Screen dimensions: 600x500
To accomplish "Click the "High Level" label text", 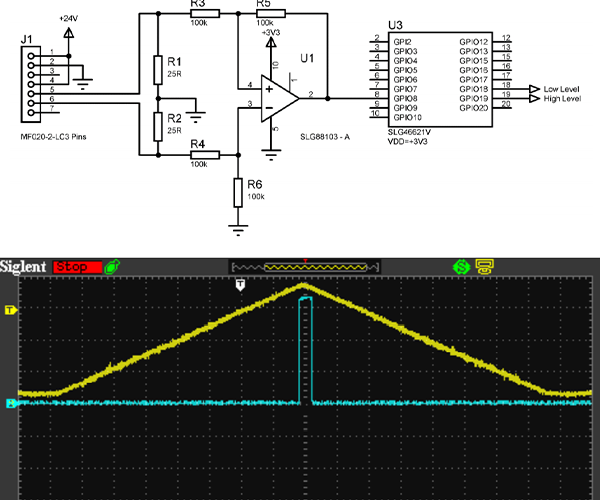I will 562,99.
